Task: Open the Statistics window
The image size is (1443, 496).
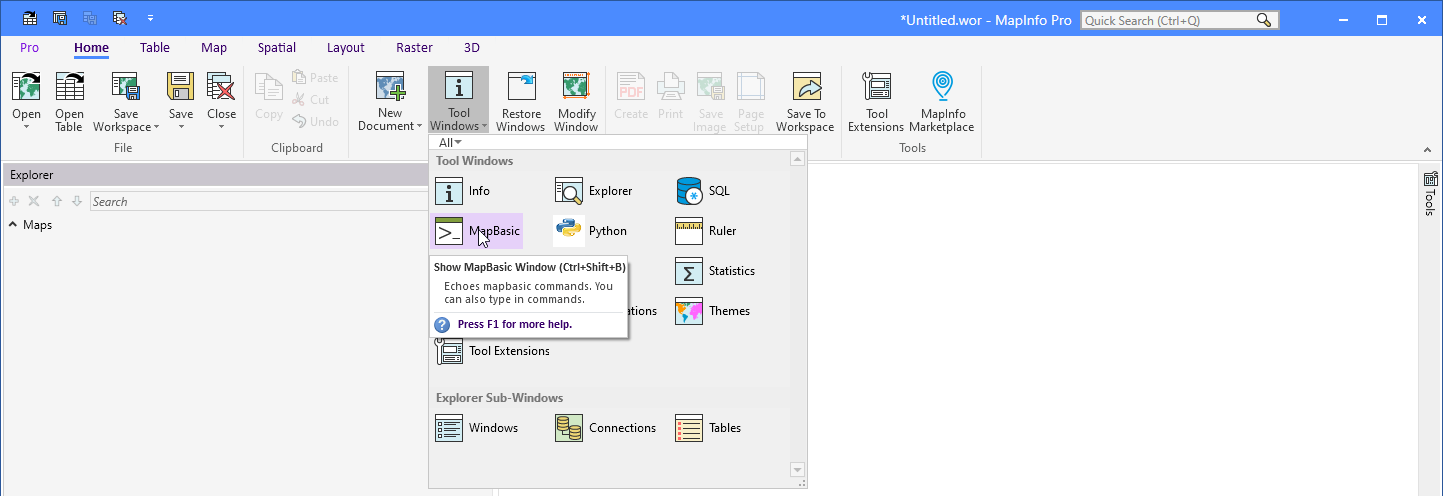Action: [x=715, y=271]
